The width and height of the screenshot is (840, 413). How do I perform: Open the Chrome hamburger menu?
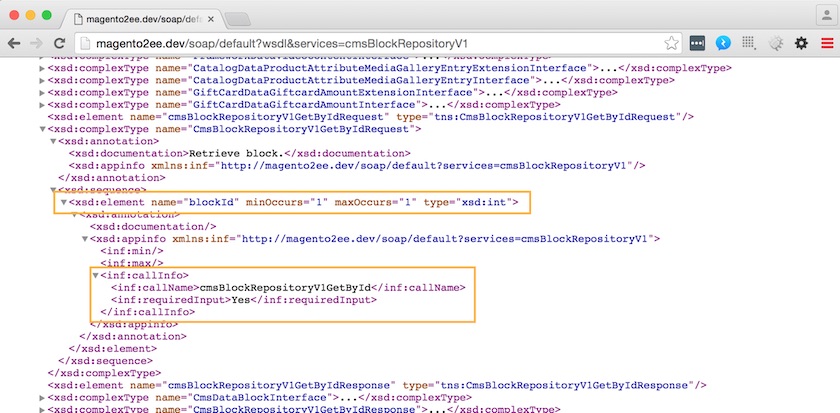826,43
